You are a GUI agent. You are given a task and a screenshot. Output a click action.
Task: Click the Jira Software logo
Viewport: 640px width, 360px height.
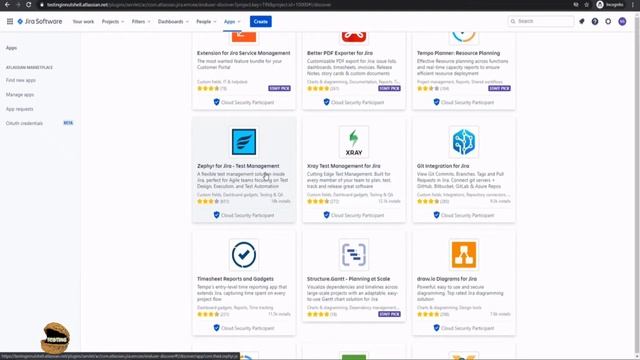click(40, 21)
